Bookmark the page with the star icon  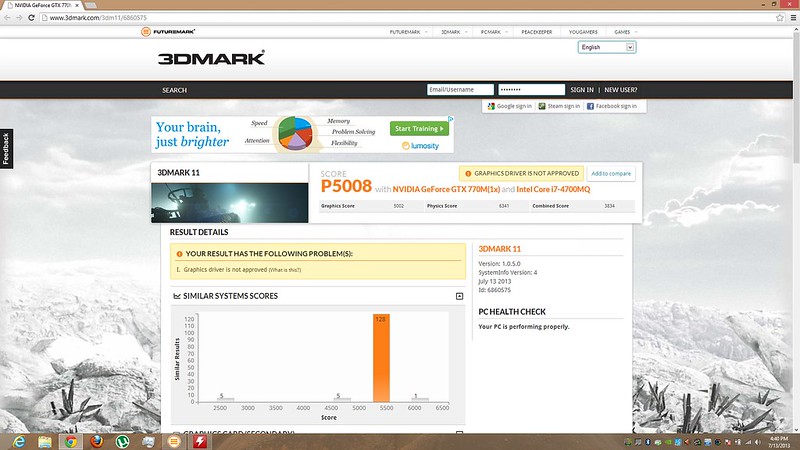click(x=780, y=17)
